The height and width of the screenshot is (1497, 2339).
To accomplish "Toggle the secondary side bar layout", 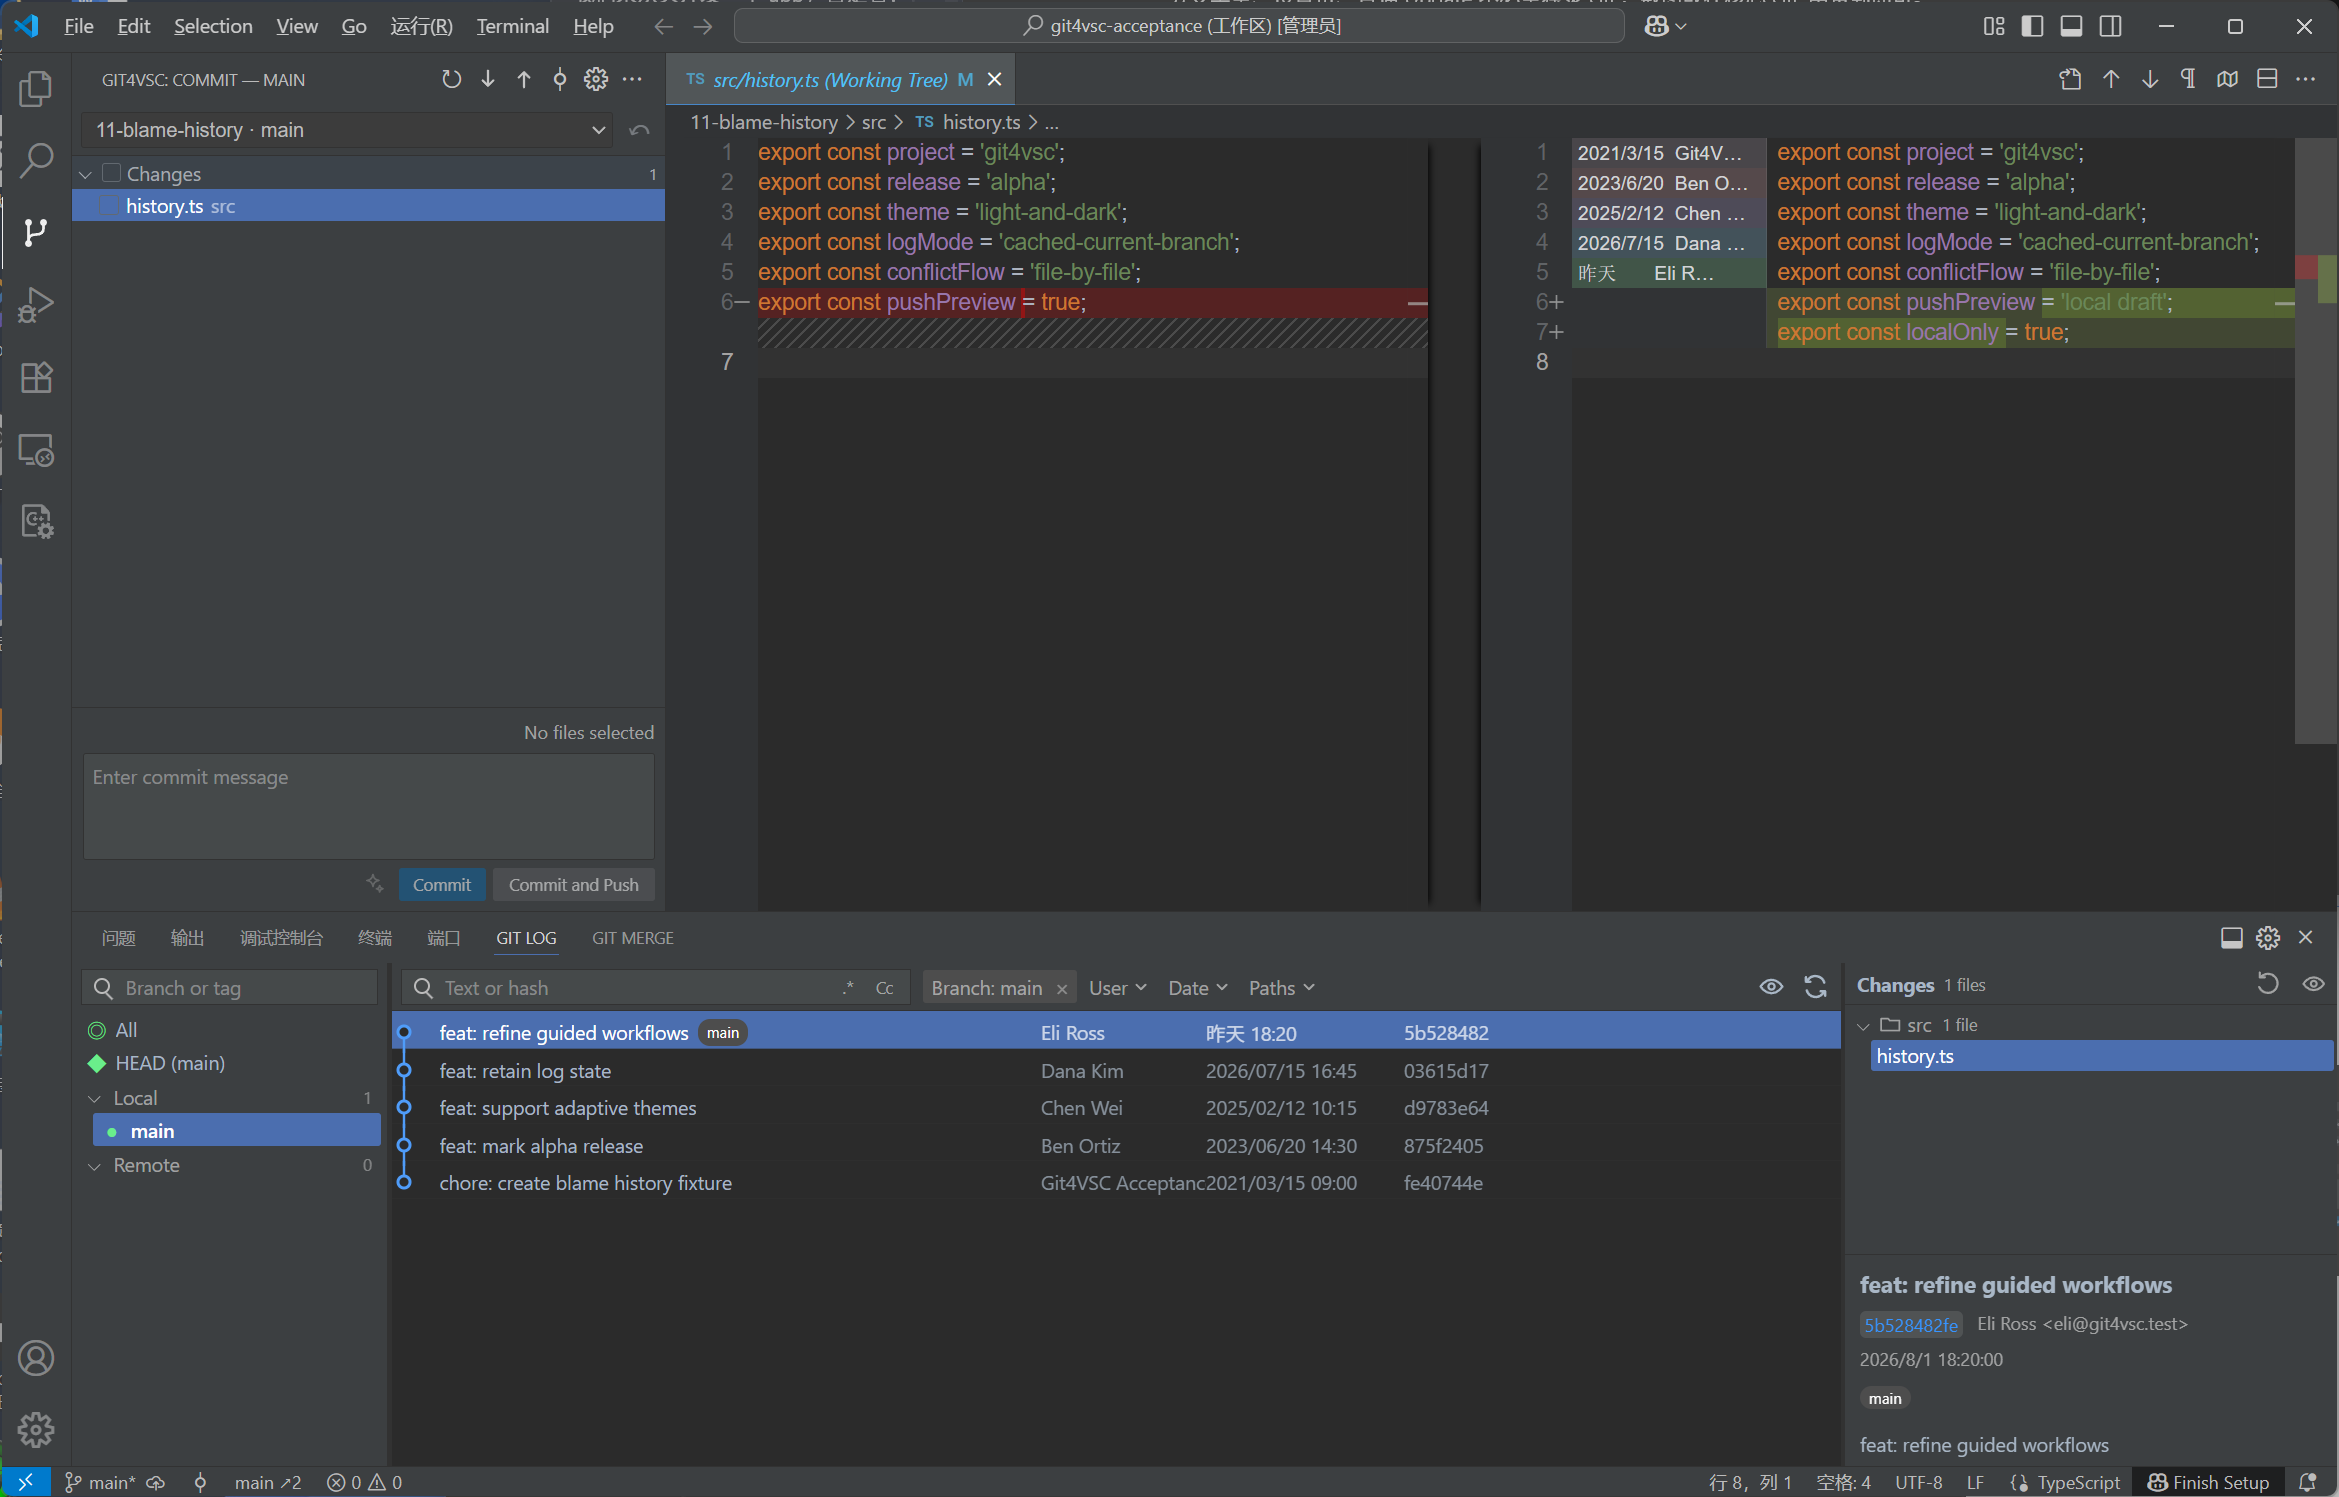I will click(2110, 26).
